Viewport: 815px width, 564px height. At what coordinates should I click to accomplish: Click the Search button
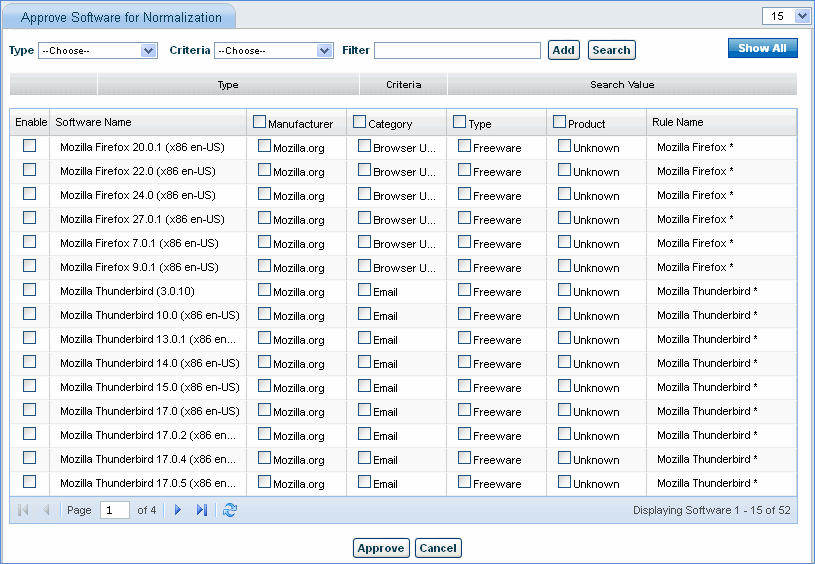pyautogui.click(x=611, y=50)
